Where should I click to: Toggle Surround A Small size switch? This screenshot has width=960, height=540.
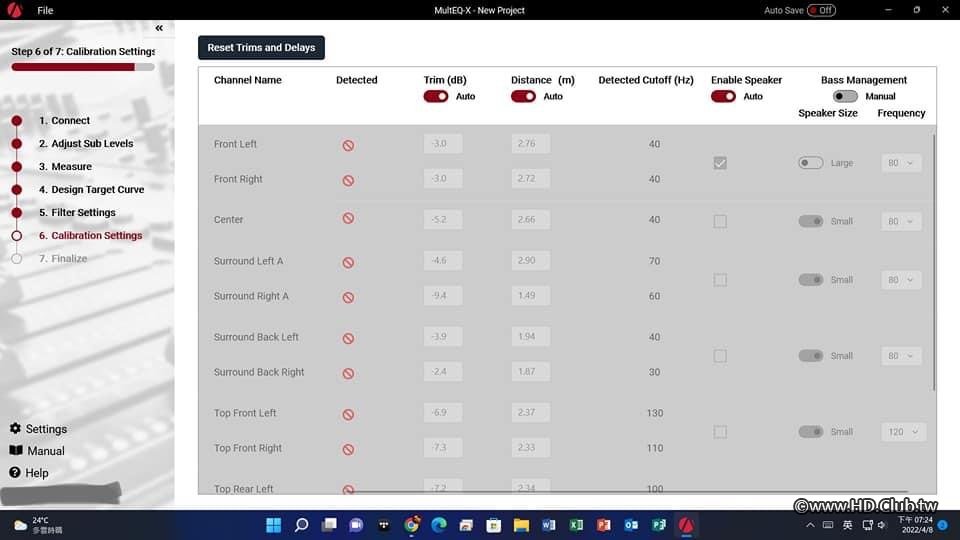point(811,280)
